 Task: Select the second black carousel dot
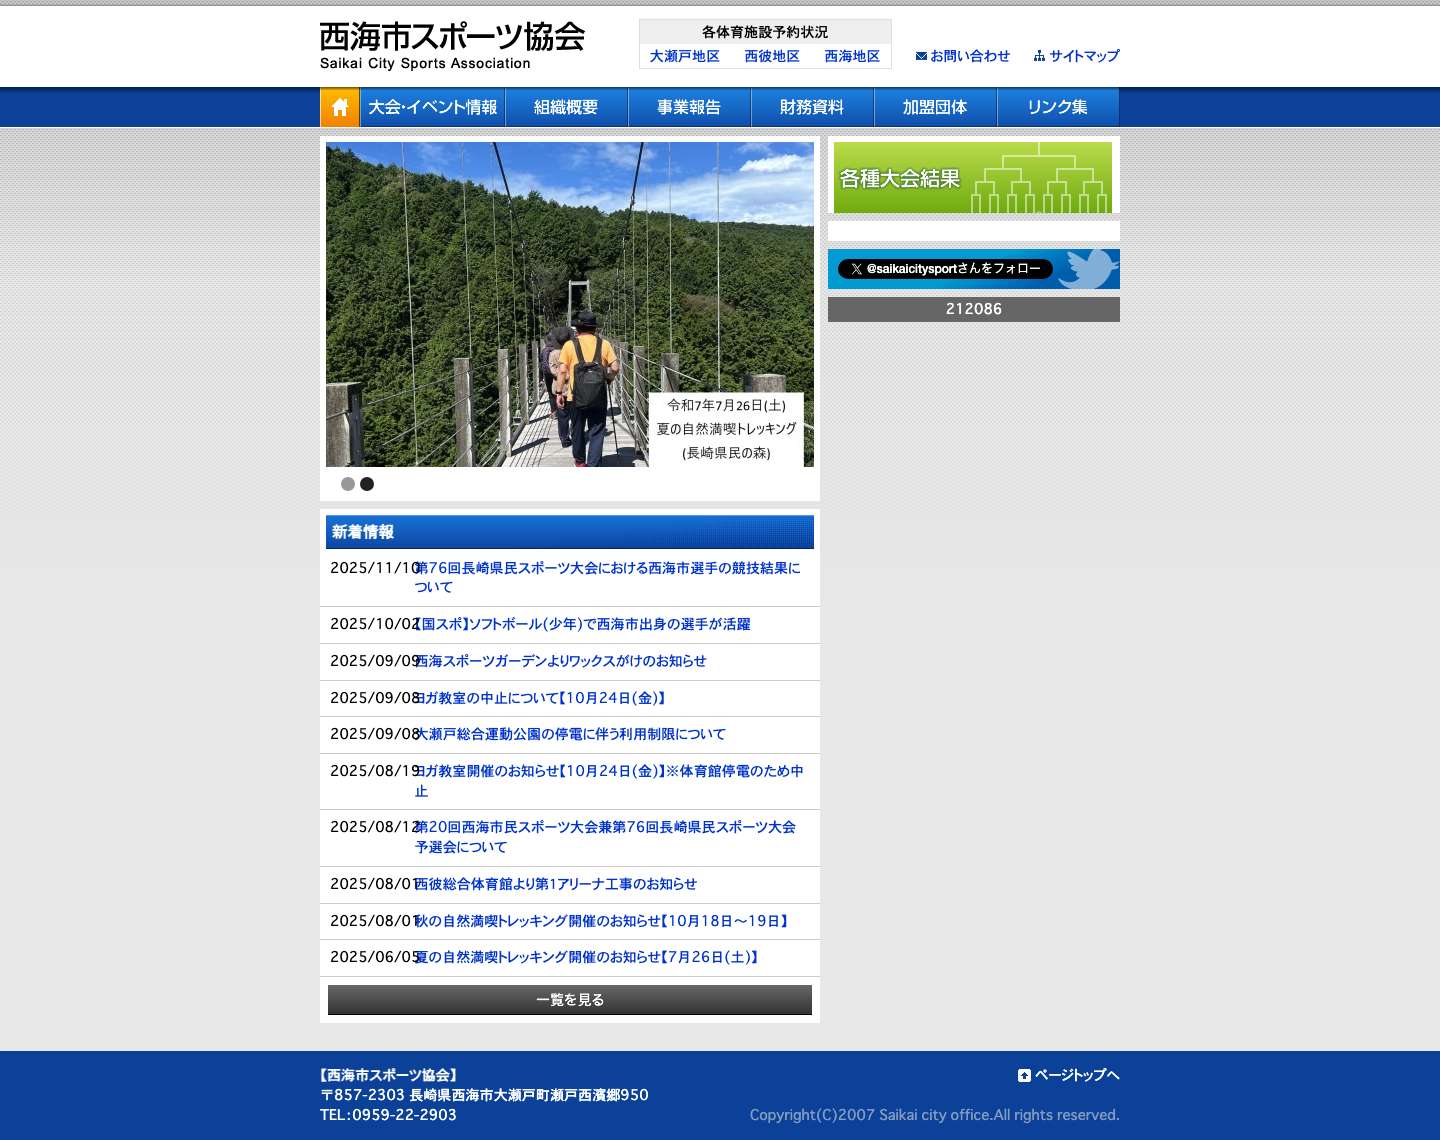pyautogui.click(x=367, y=483)
